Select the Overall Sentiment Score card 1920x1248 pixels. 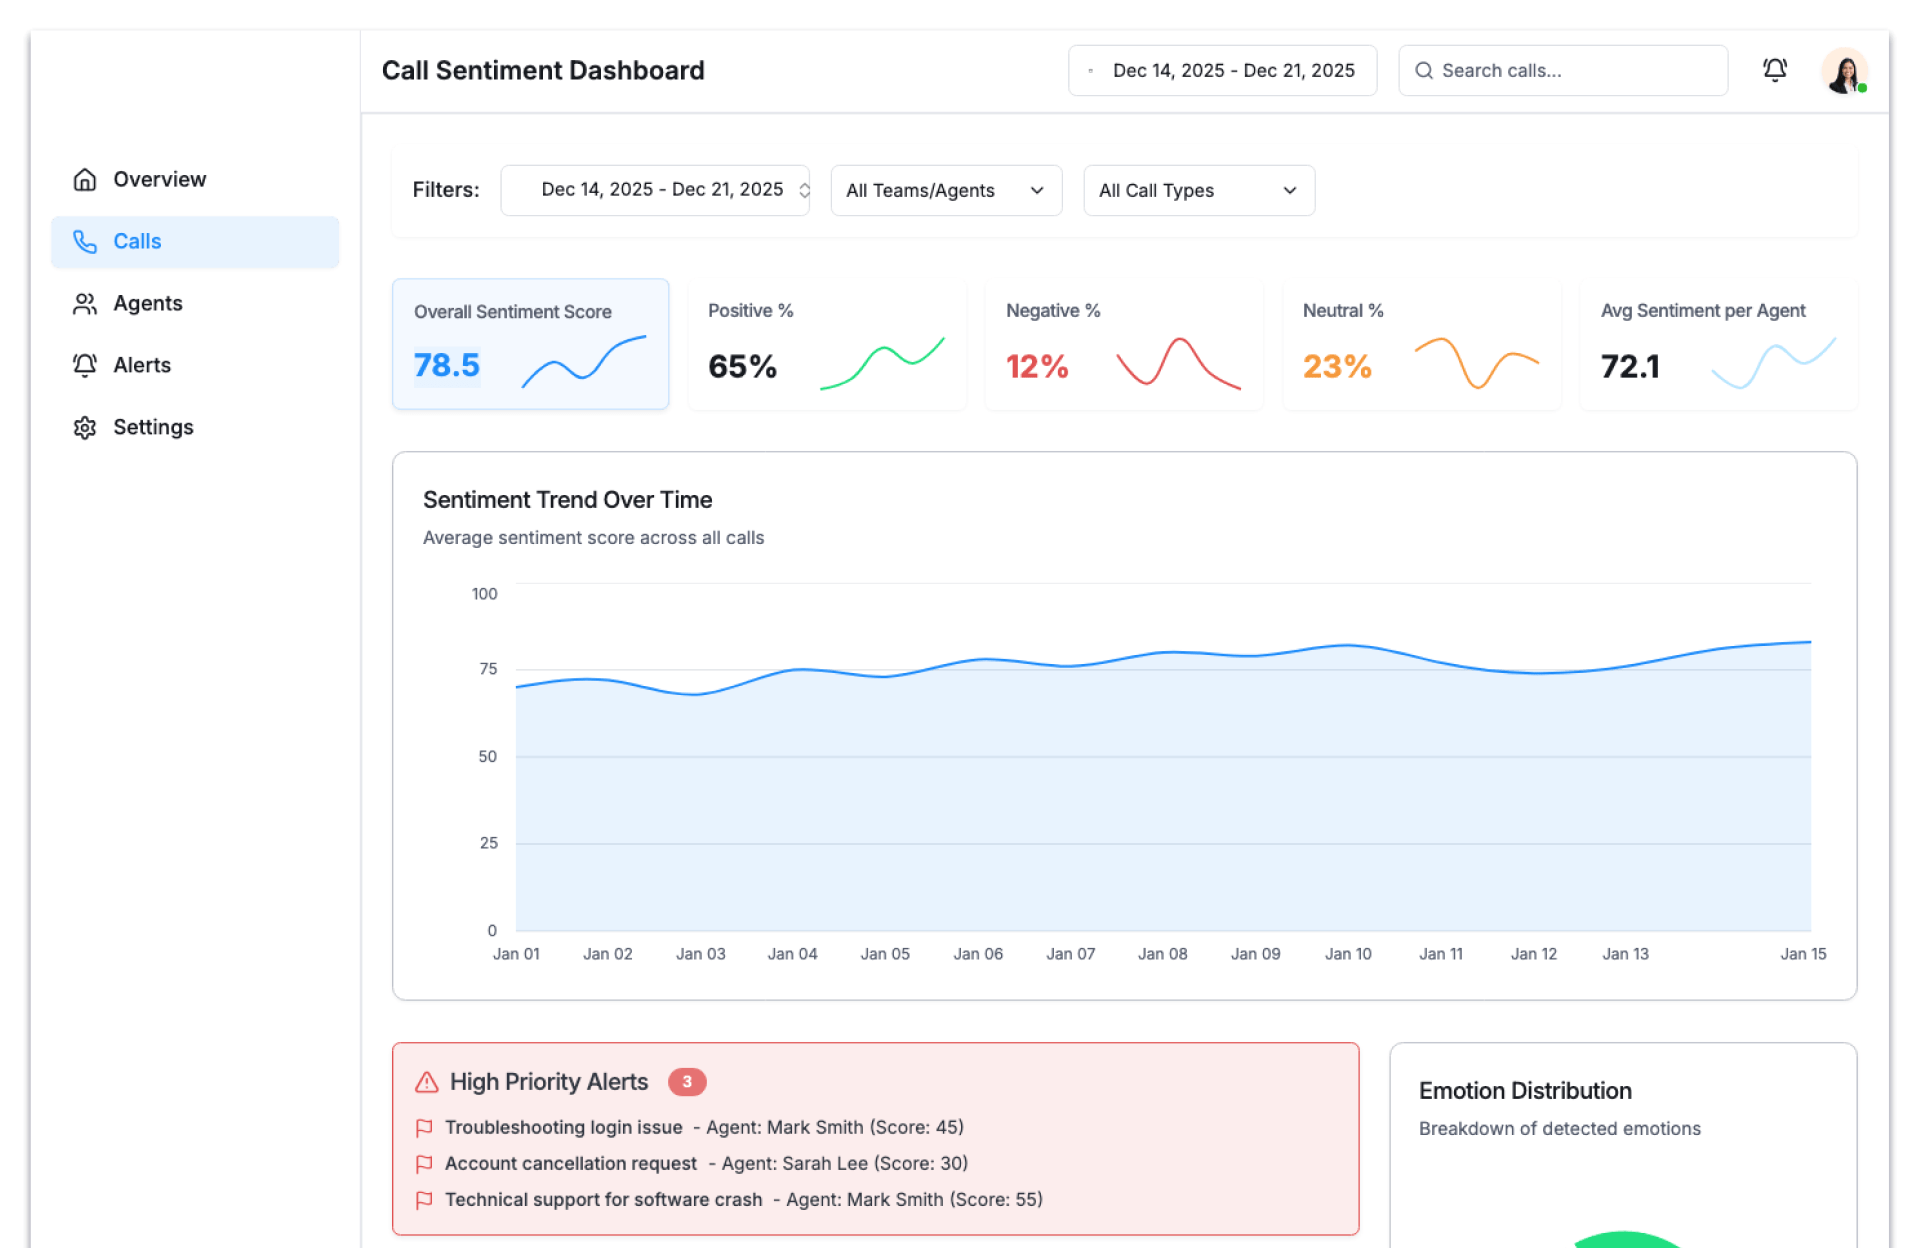[x=530, y=344]
